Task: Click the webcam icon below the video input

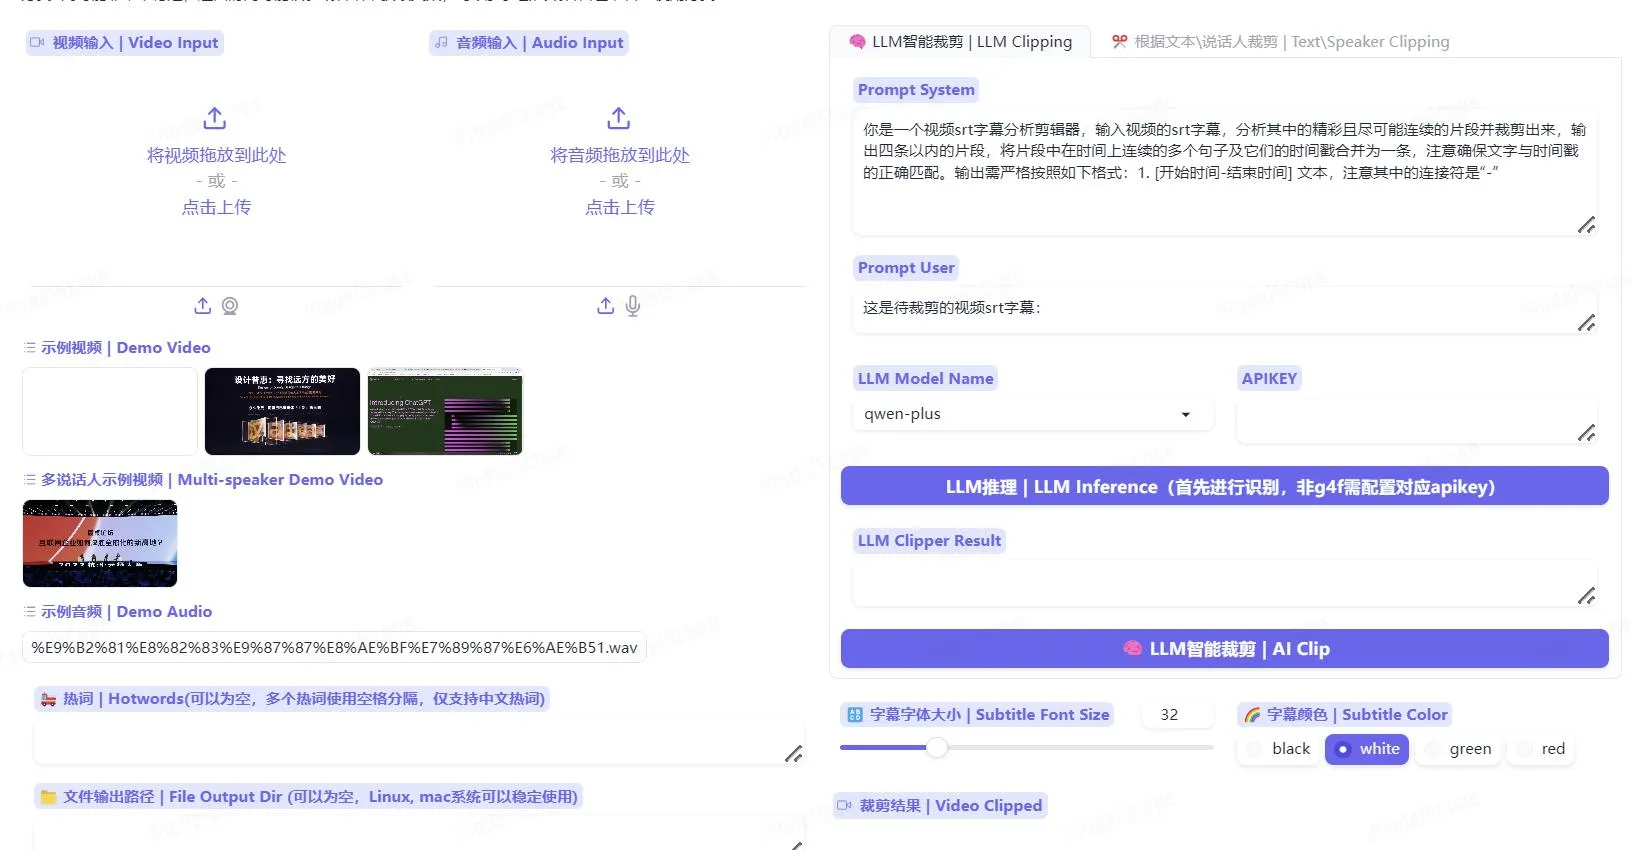Action: tap(230, 306)
